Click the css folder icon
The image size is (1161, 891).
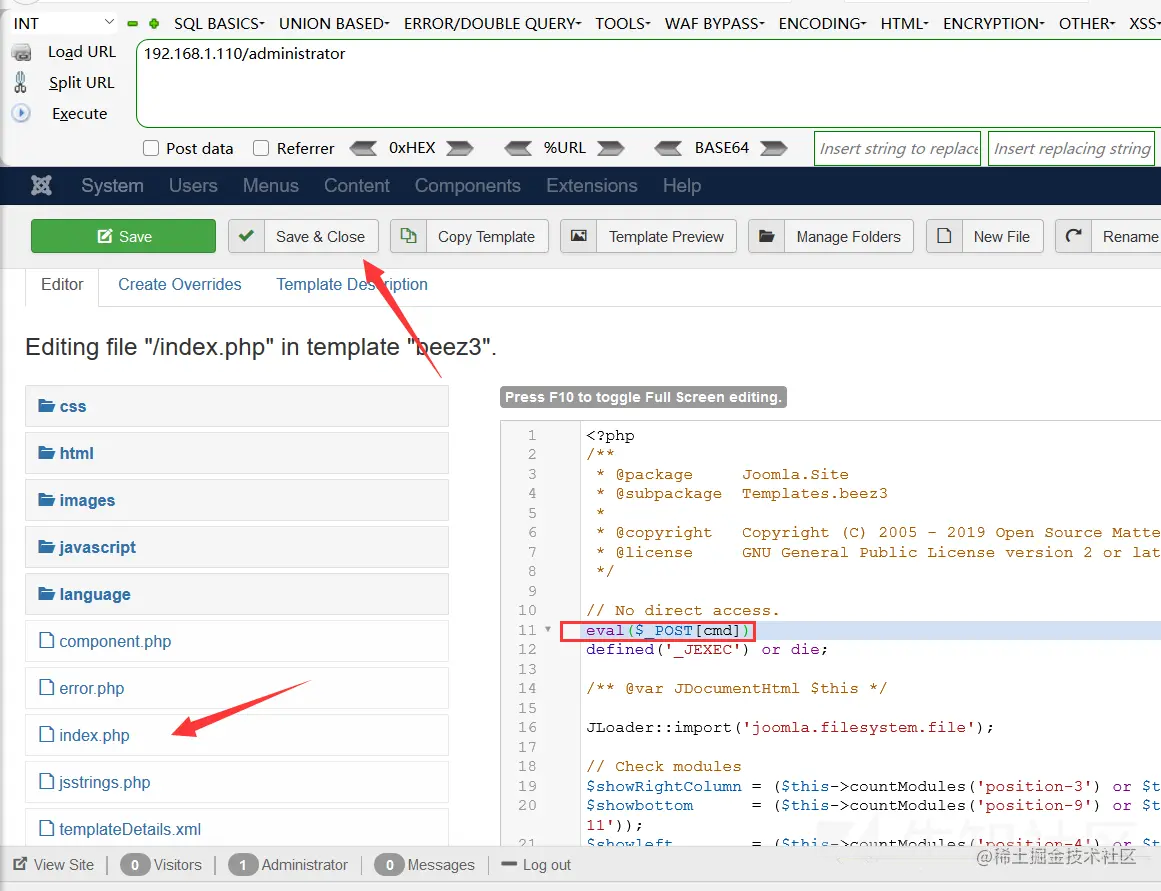pyautogui.click(x=47, y=406)
